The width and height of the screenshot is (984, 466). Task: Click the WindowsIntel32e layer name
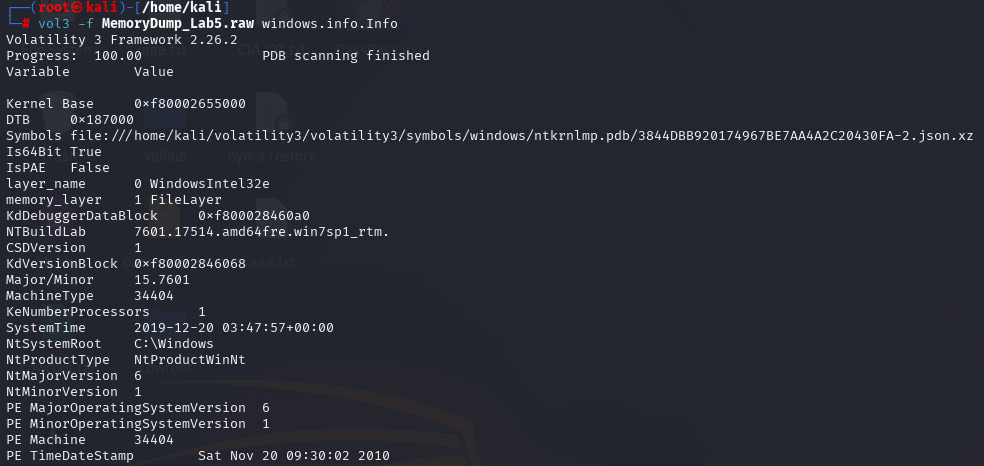pyautogui.click(x=210, y=184)
